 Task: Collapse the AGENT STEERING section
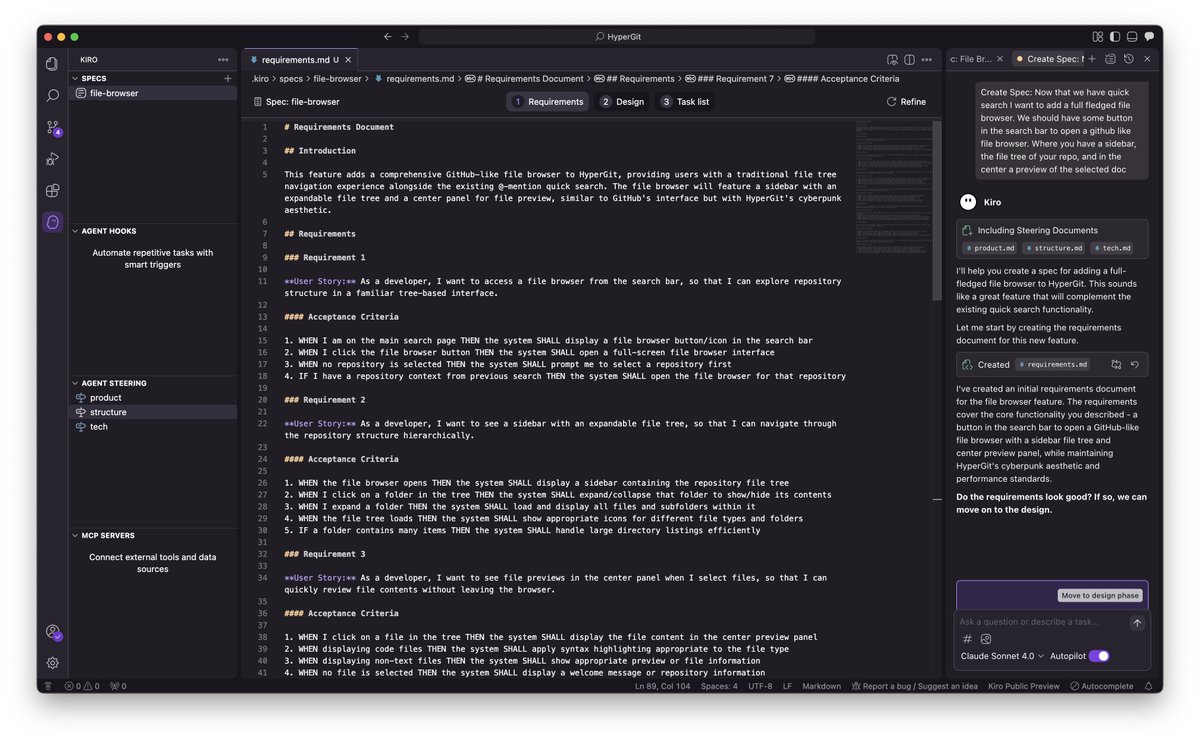tap(74, 383)
